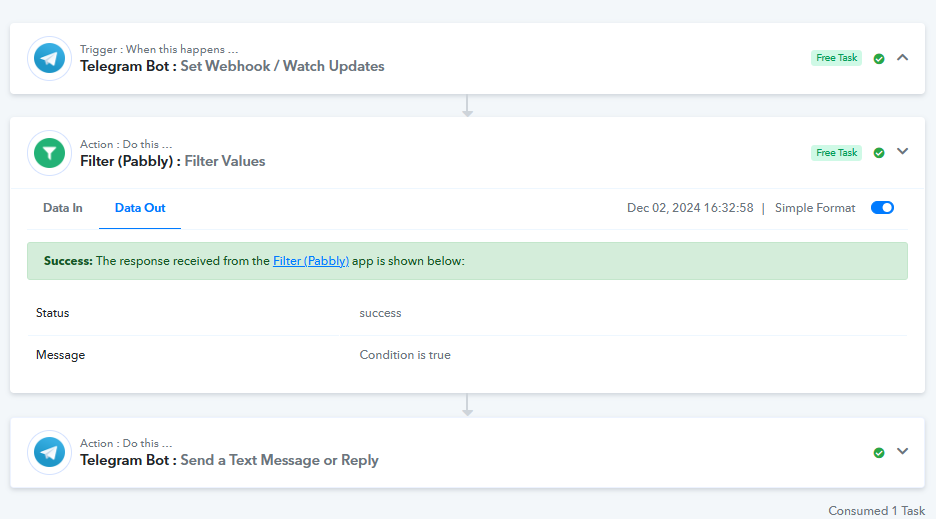This screenshot has width=936, height=519.
Task: Click the Set Webhook / Watch Updates title
Action: pyautogui.click(x=282, y=66)
